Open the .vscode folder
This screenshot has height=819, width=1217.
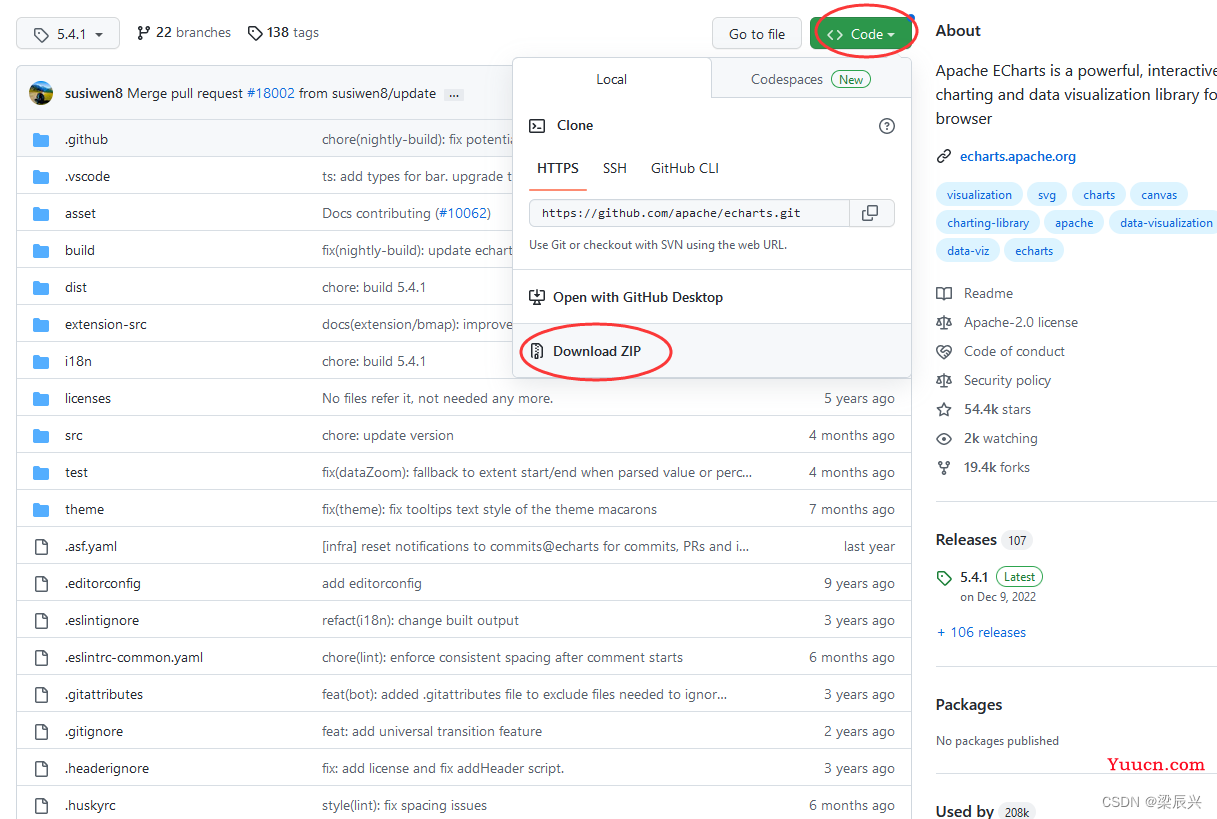(x=87, y=176)
